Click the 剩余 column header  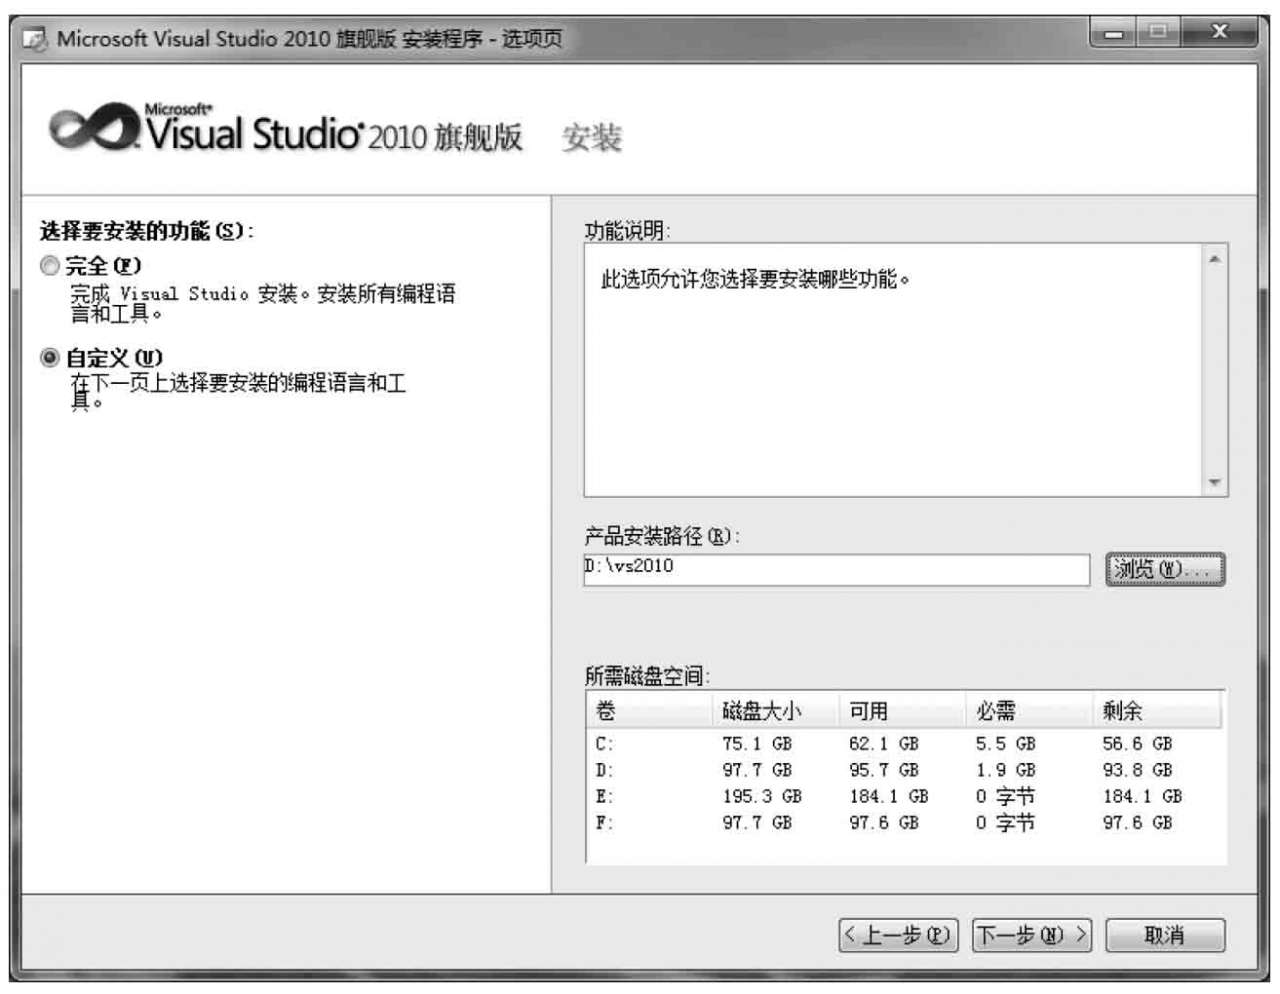pyautogui.click(x=1156, y=711)
